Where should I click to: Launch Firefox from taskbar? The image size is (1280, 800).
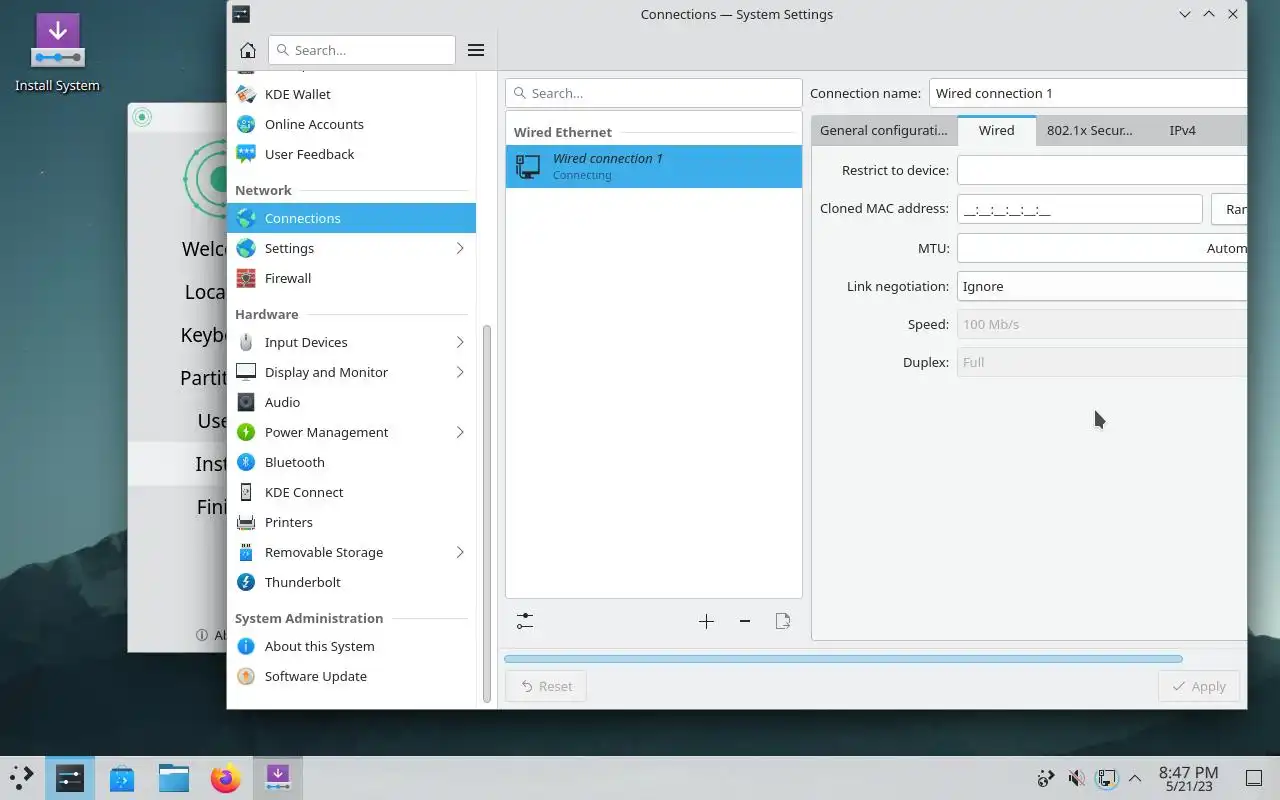click(226, 777)
